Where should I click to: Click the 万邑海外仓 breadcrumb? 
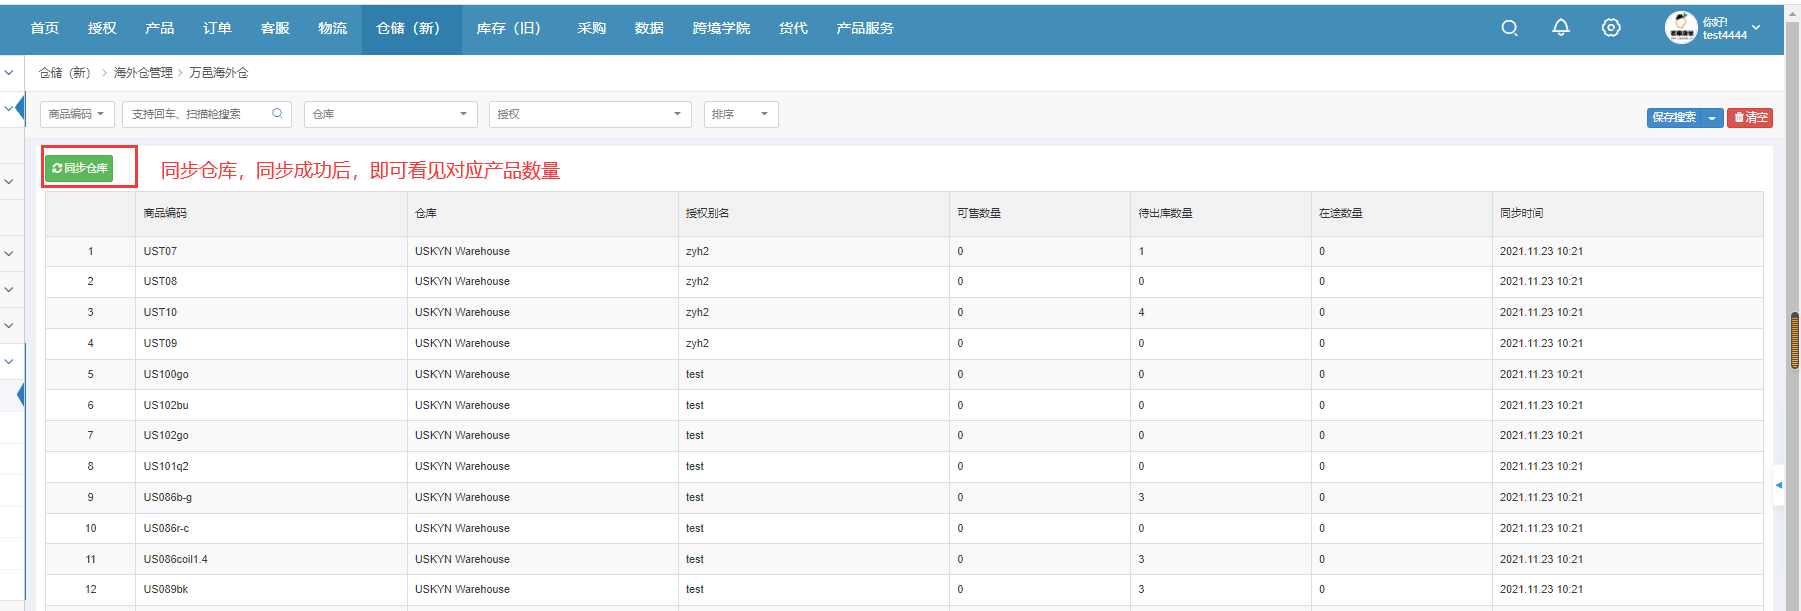point(219,73)
